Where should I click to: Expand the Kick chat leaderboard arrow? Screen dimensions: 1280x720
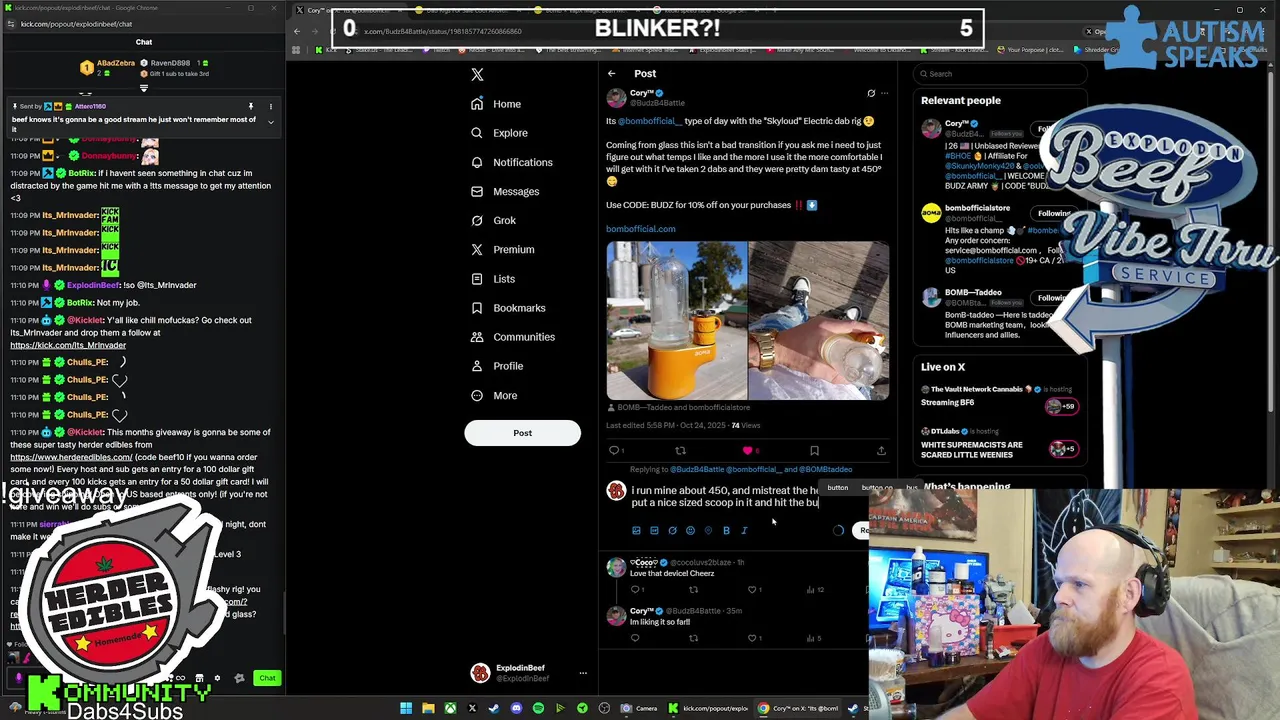coord(143,88)
